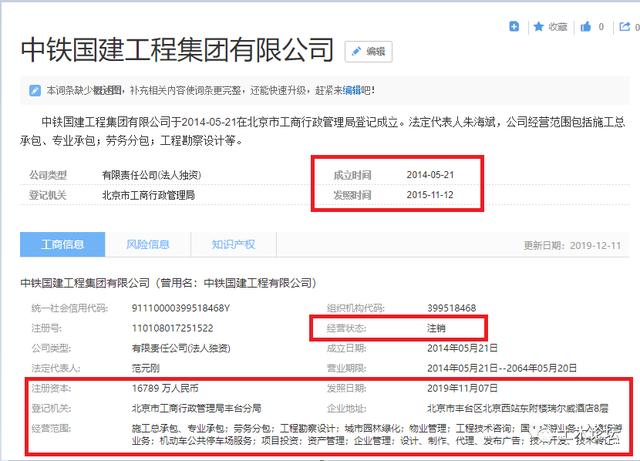This screenshot has width=640, height=461.
Task: Click the 收藏 label next to star
Action: tap(558, 27)
